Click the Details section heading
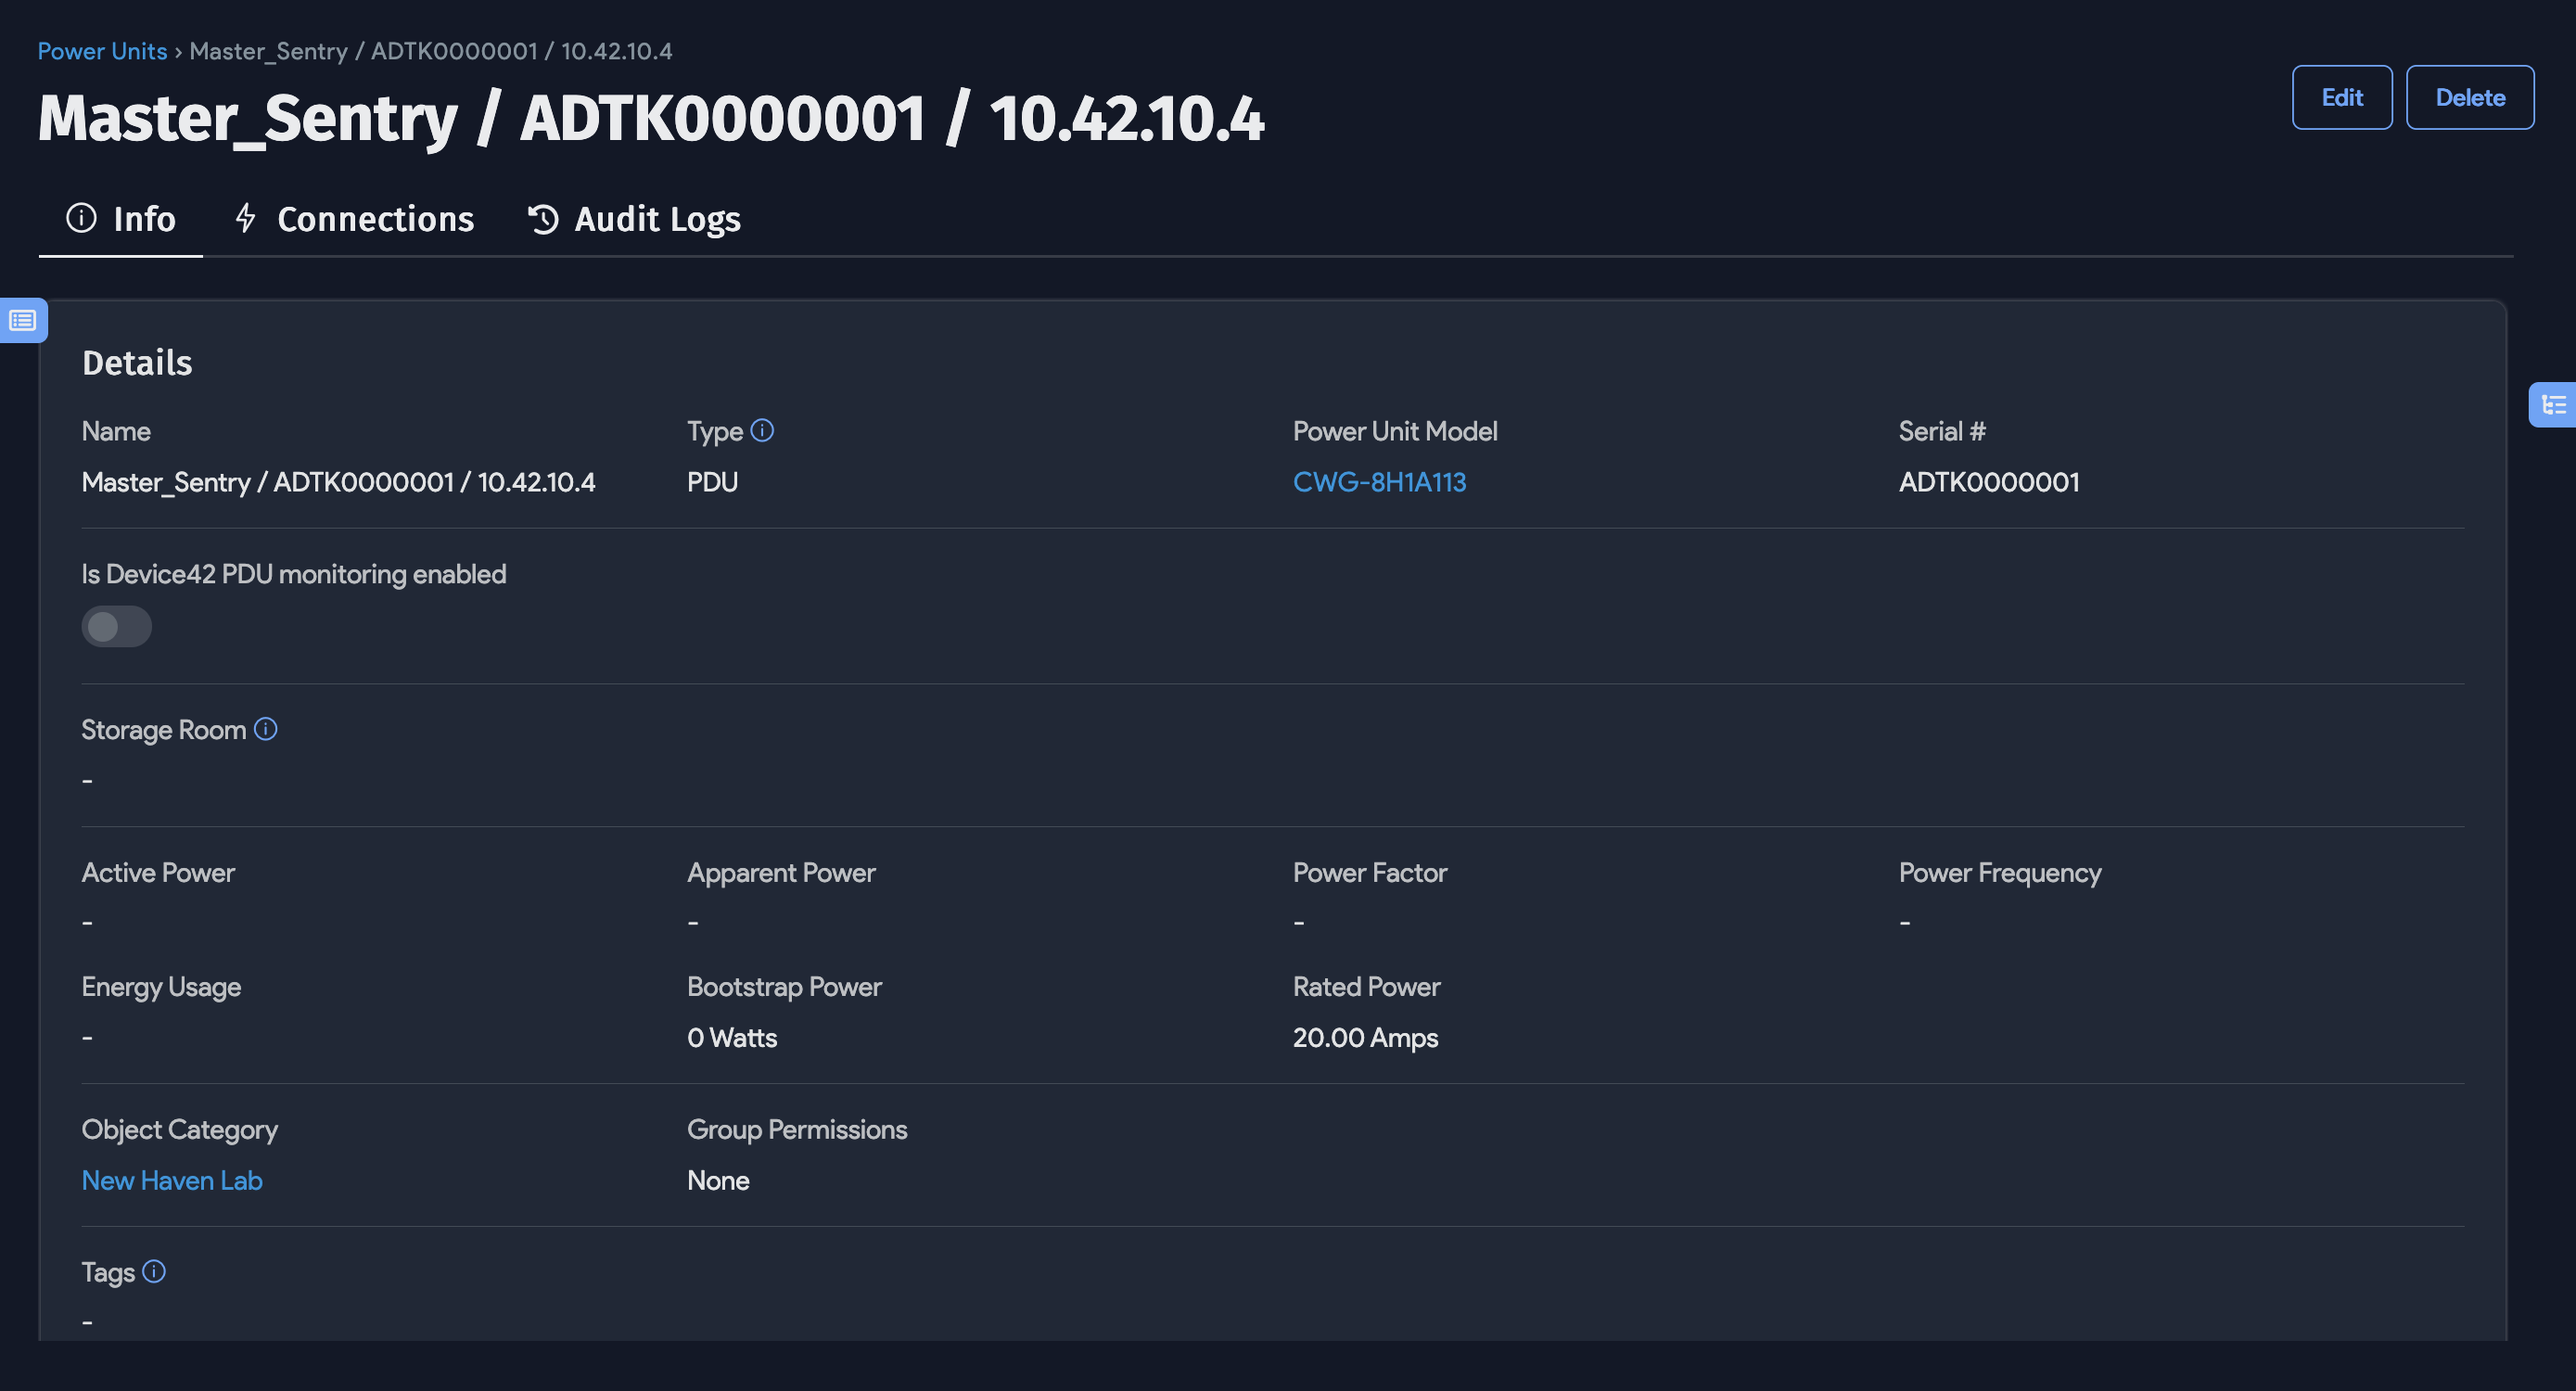Viewport: 2576px width, 1391px height. coord(137,363)
